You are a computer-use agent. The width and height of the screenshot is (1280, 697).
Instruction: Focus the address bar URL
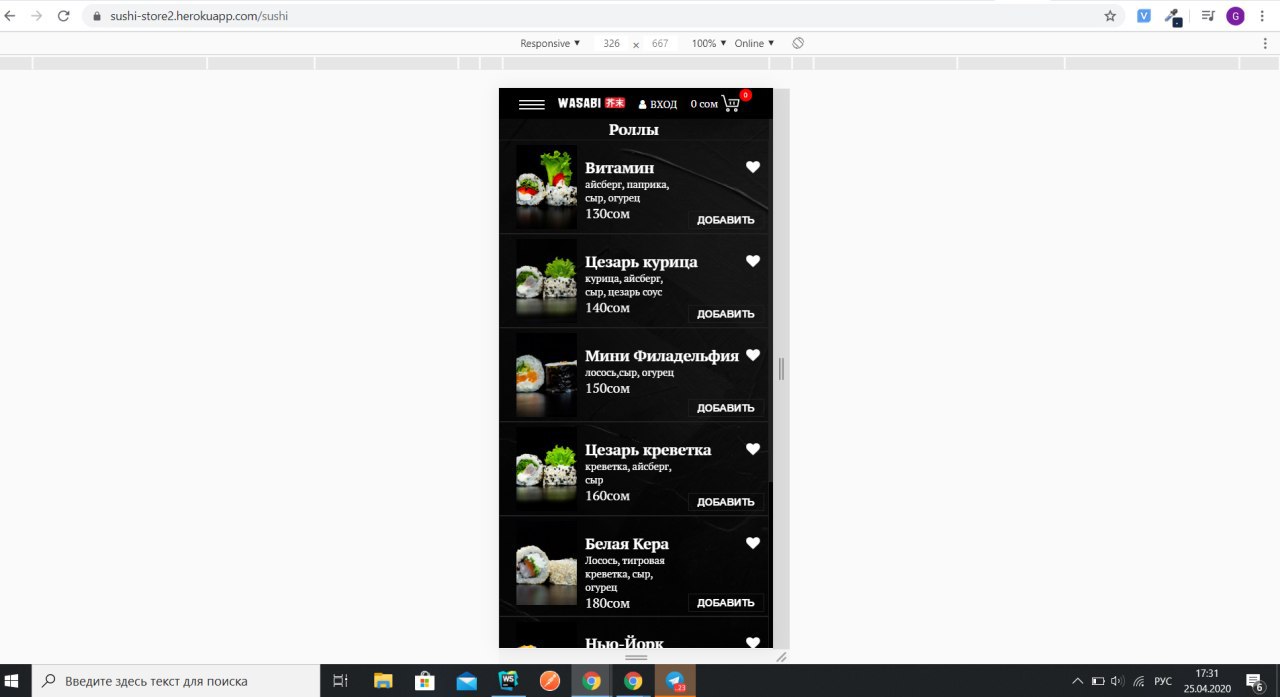(199, 16)
